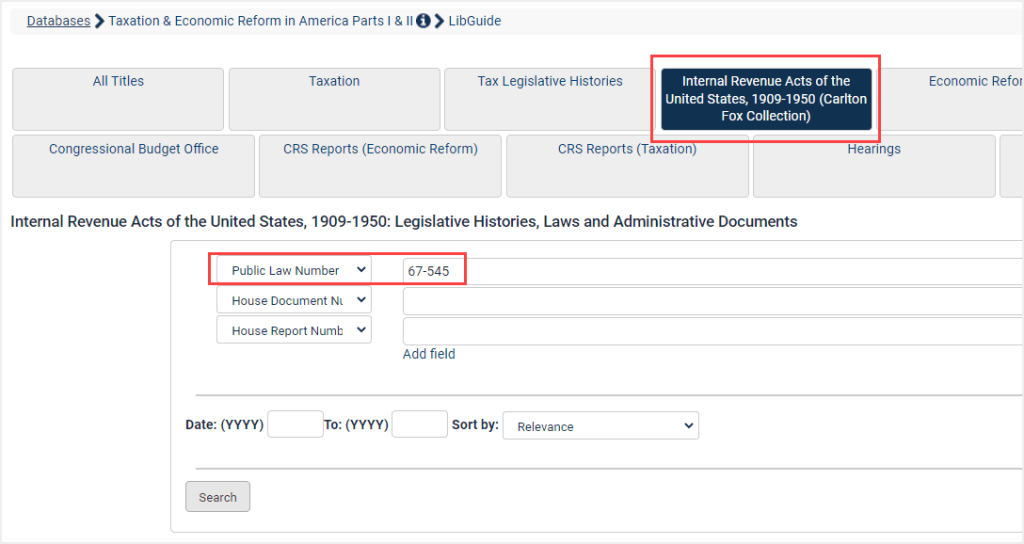Open the Tax Legislative Histories tab
Screen dimensions: 1024x544
coord(550,99)
